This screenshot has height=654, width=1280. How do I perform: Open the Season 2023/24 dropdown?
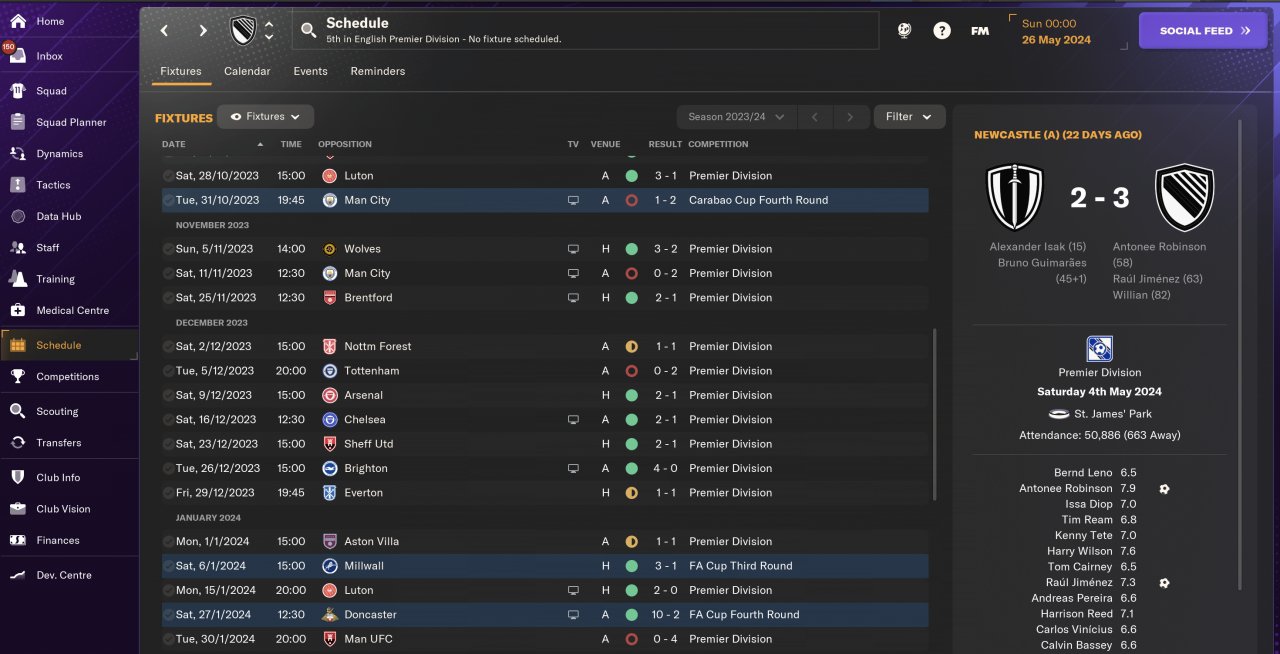pos(736,117)
